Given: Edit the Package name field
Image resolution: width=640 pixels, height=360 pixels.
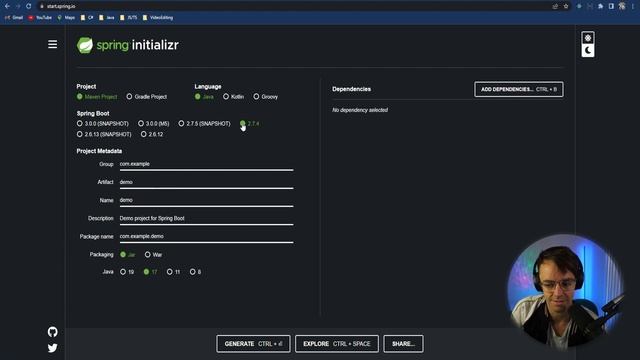Looking at the screenshot, I should pyautogui.click(x=206, y=236).
